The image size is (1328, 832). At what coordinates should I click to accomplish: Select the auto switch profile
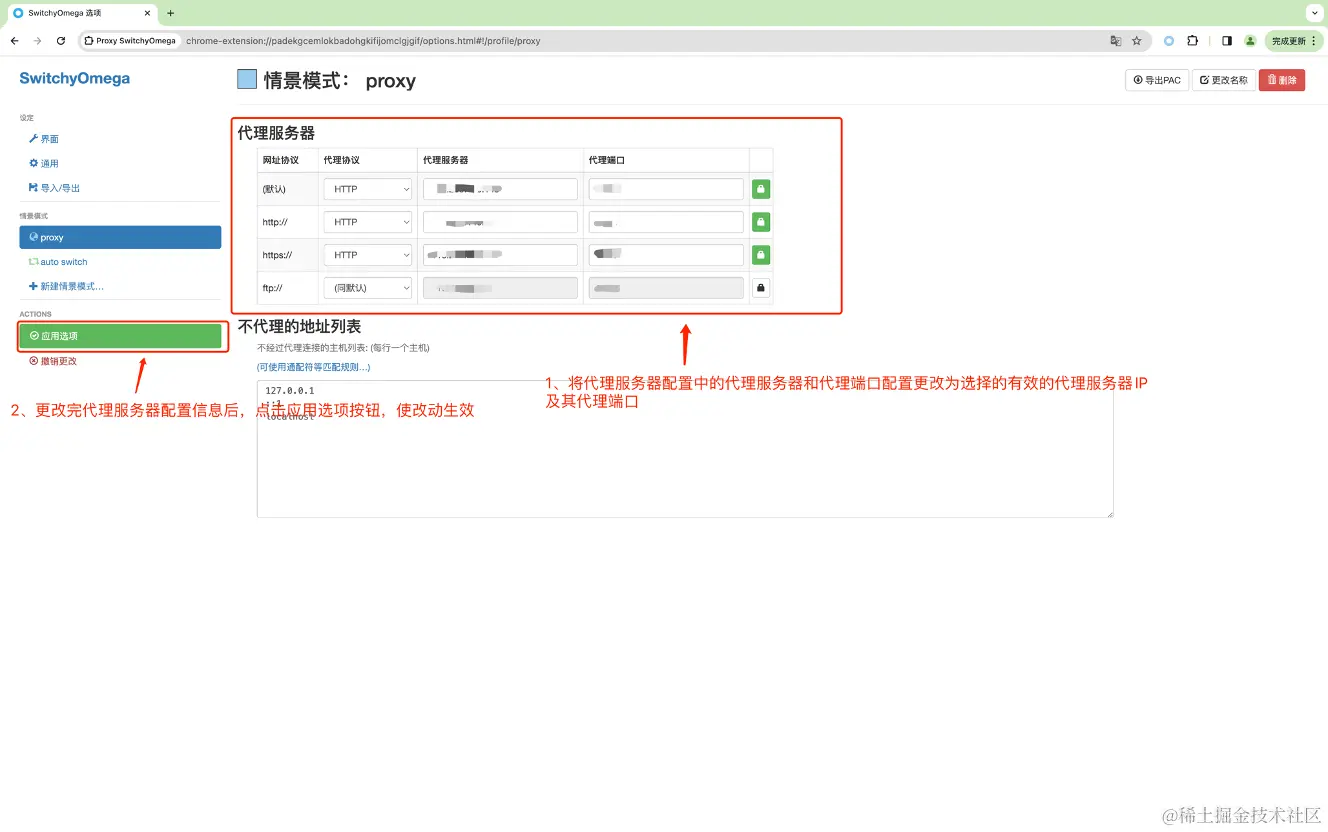(58, 262)
